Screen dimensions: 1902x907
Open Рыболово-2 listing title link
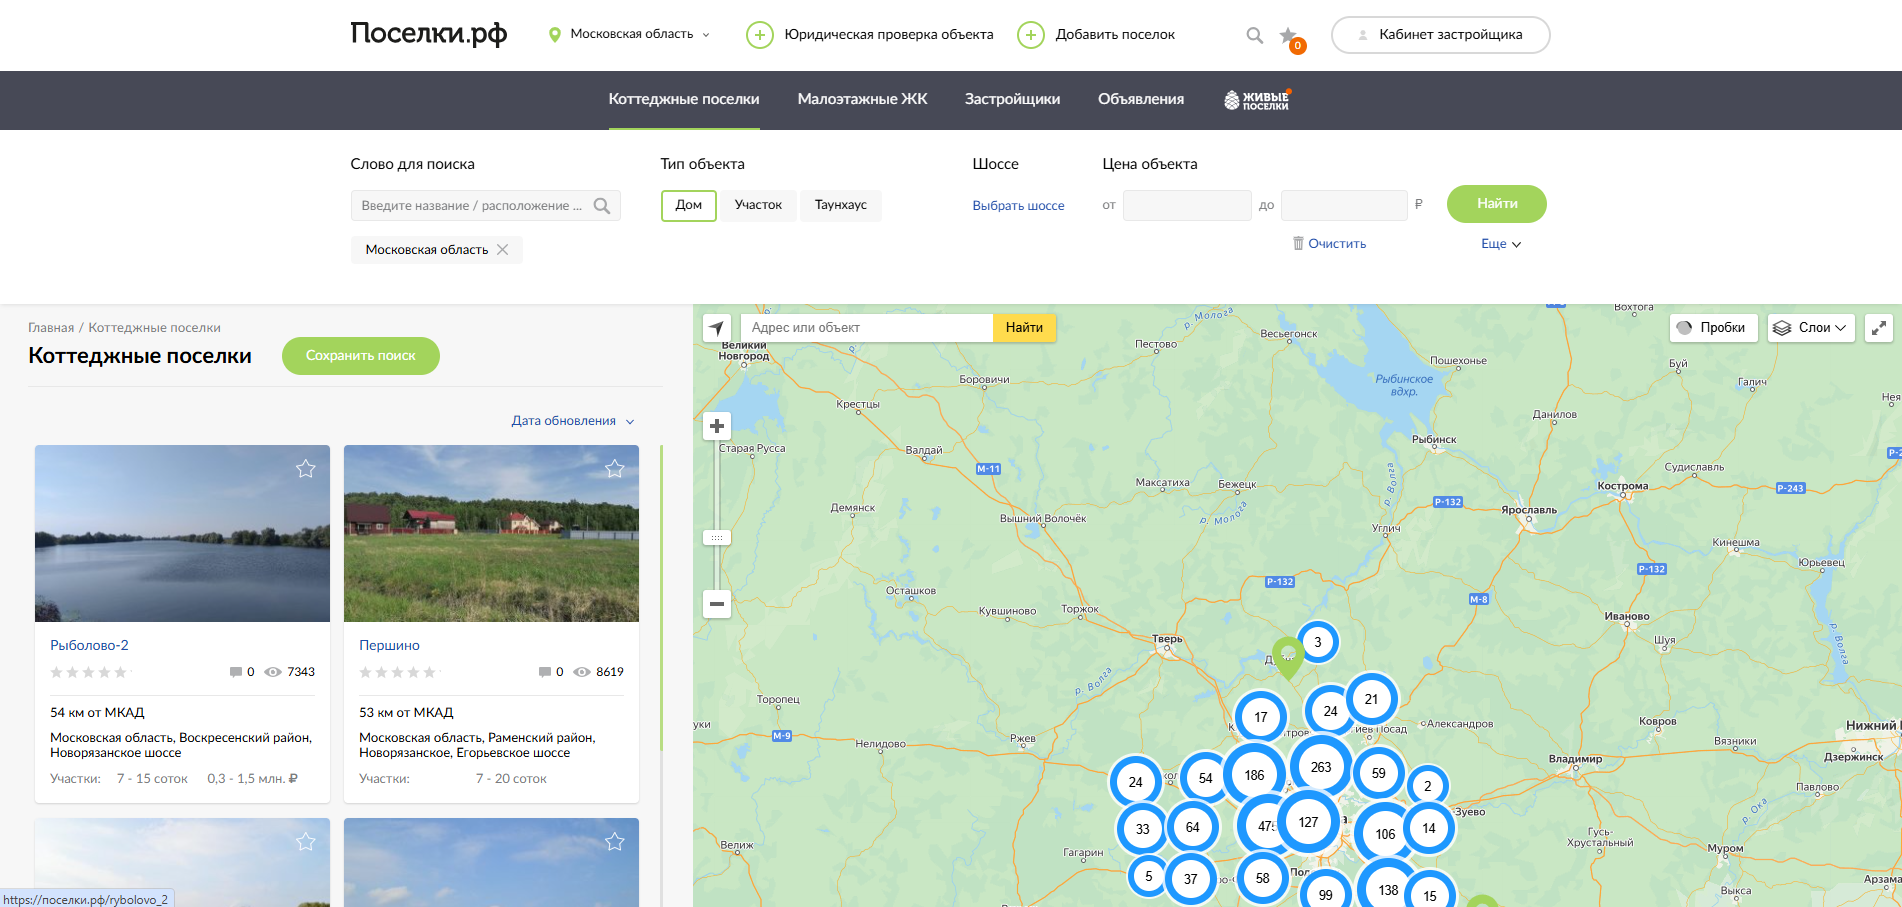89,646
